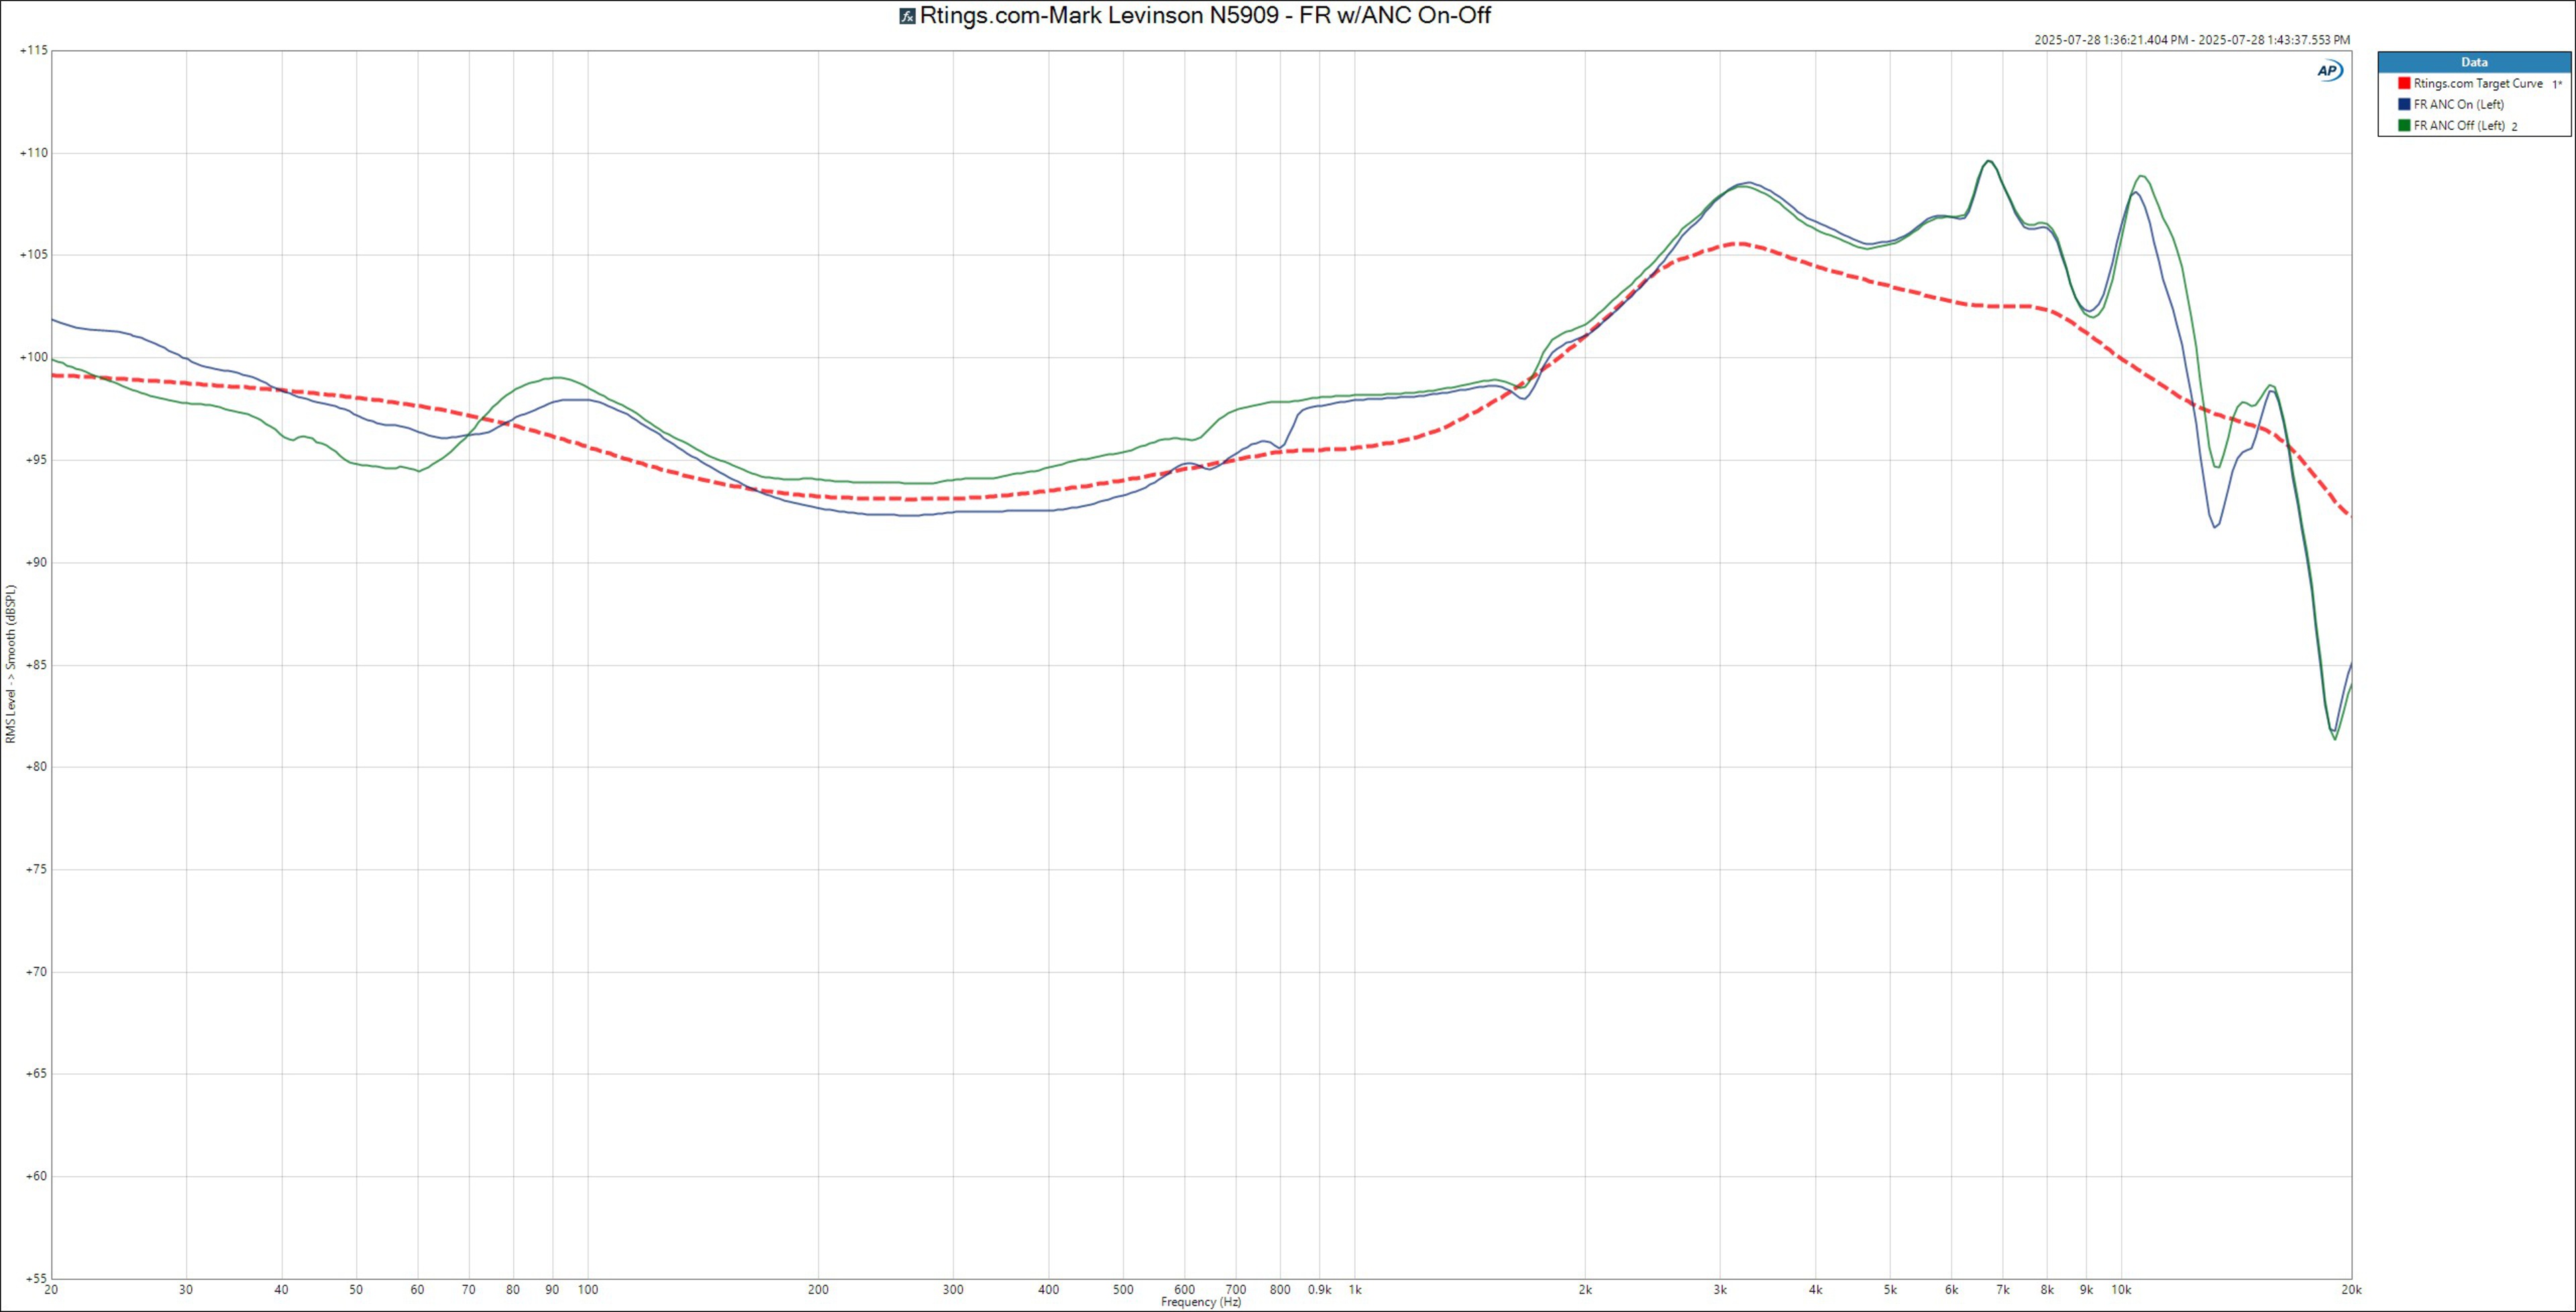Click the 100 tick on frequency axis
The width and height of the screenshot is (2576, 1312).
(587, 1290)
